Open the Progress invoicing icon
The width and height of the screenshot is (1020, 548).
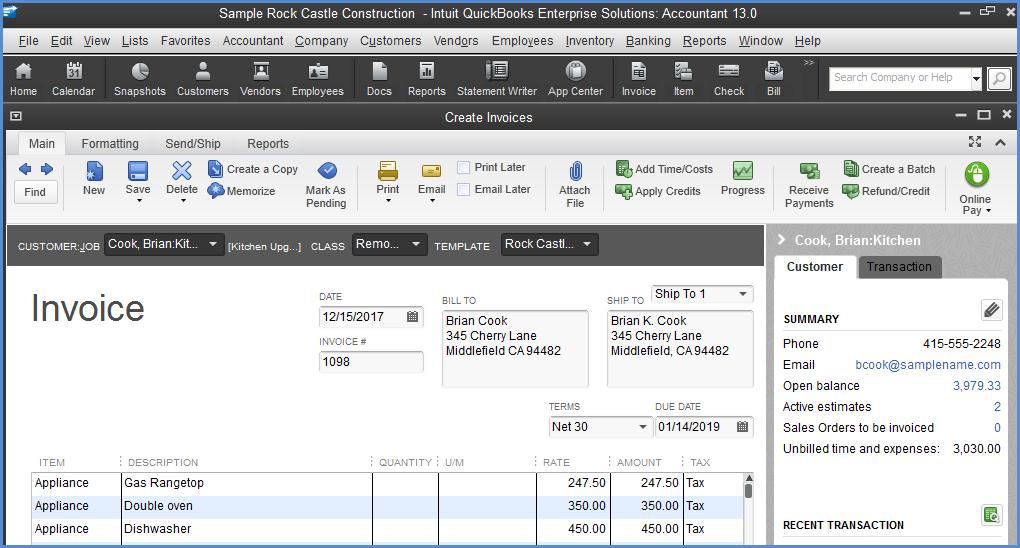point(742,178)
